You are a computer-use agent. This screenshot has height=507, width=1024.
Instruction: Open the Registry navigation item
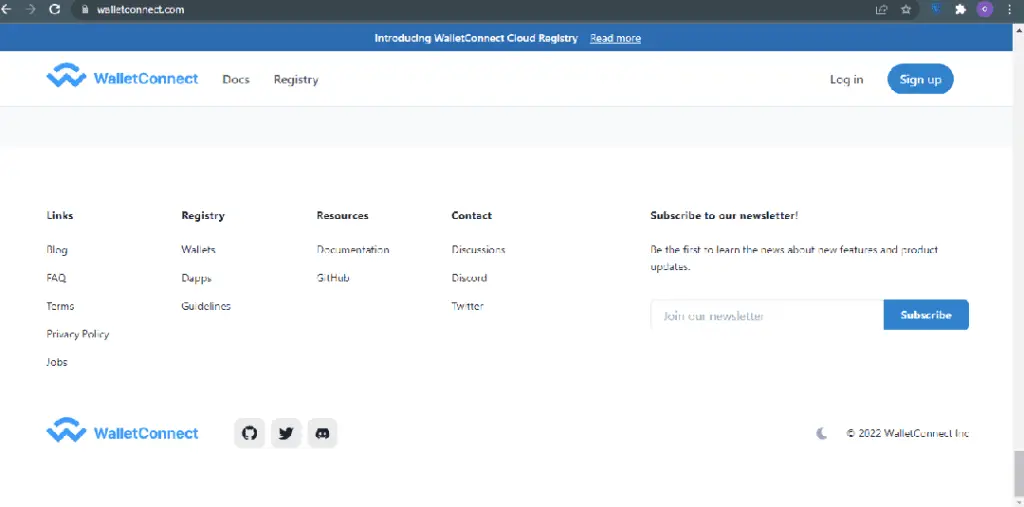[296, 79]
